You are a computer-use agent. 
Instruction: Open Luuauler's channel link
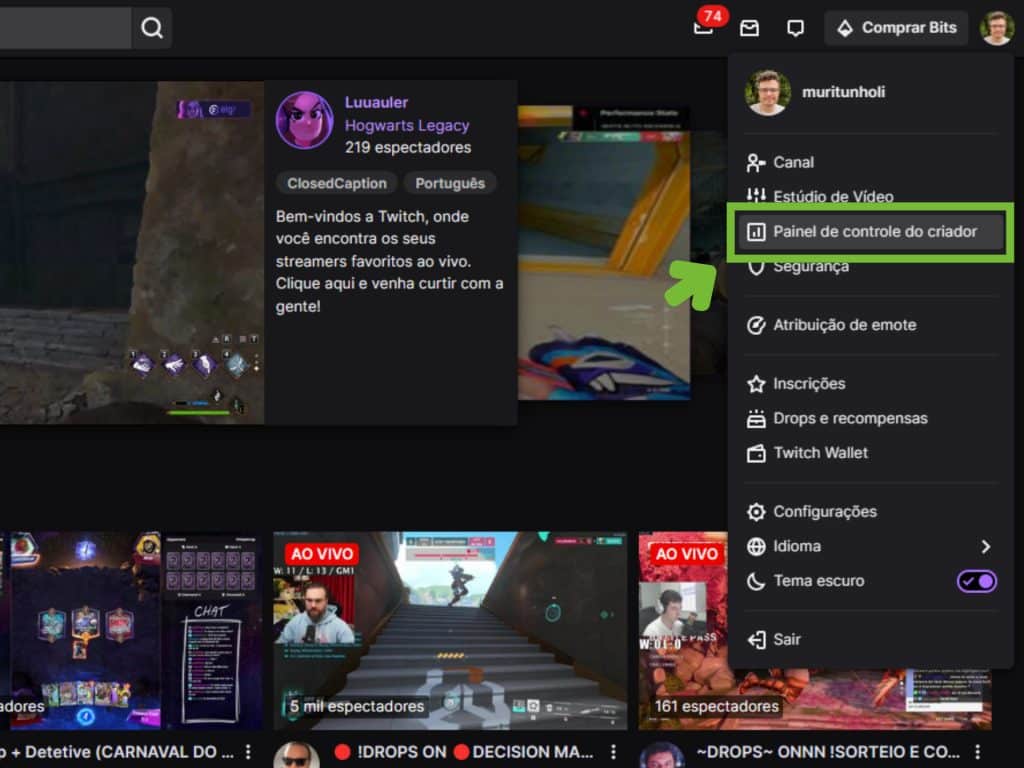point(377,102)
